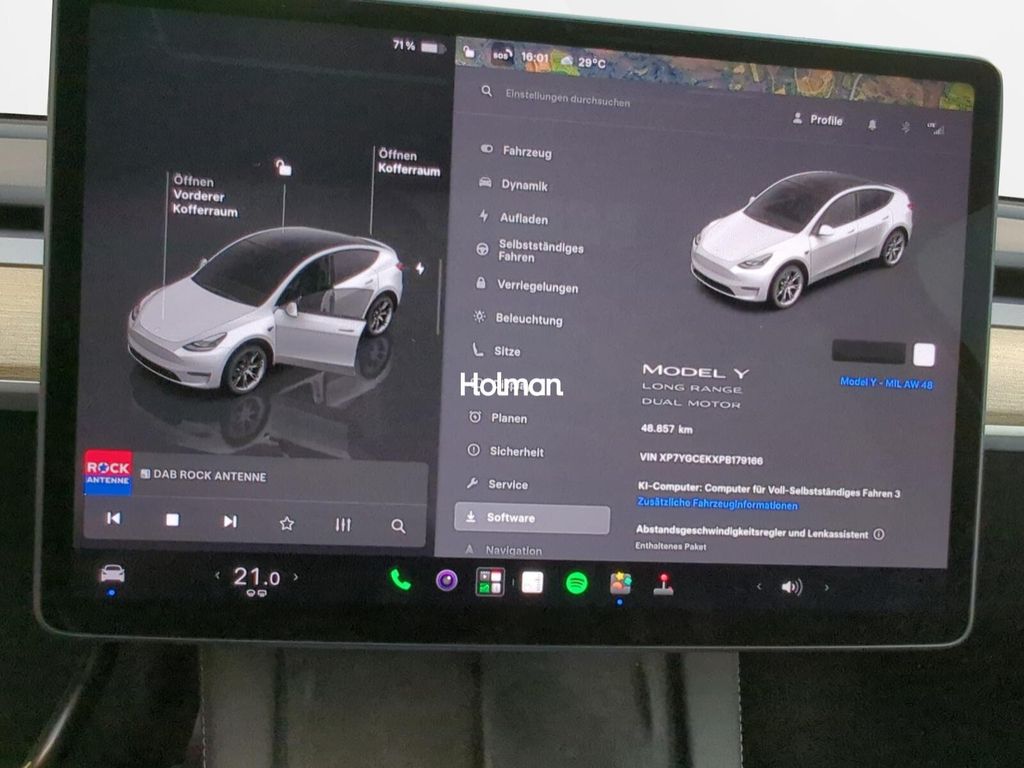Select the Software menu item
The image size is (1024, 768).
point(532,518)
